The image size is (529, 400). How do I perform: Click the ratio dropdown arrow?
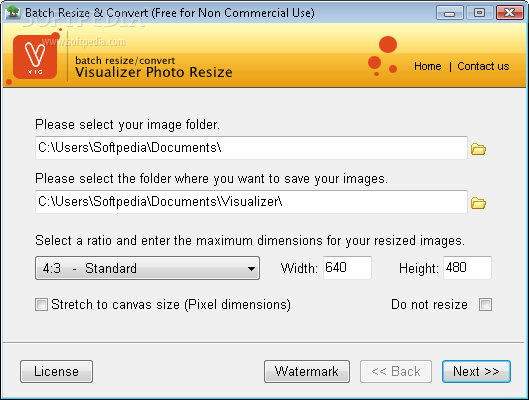click(x=251, y=269)
